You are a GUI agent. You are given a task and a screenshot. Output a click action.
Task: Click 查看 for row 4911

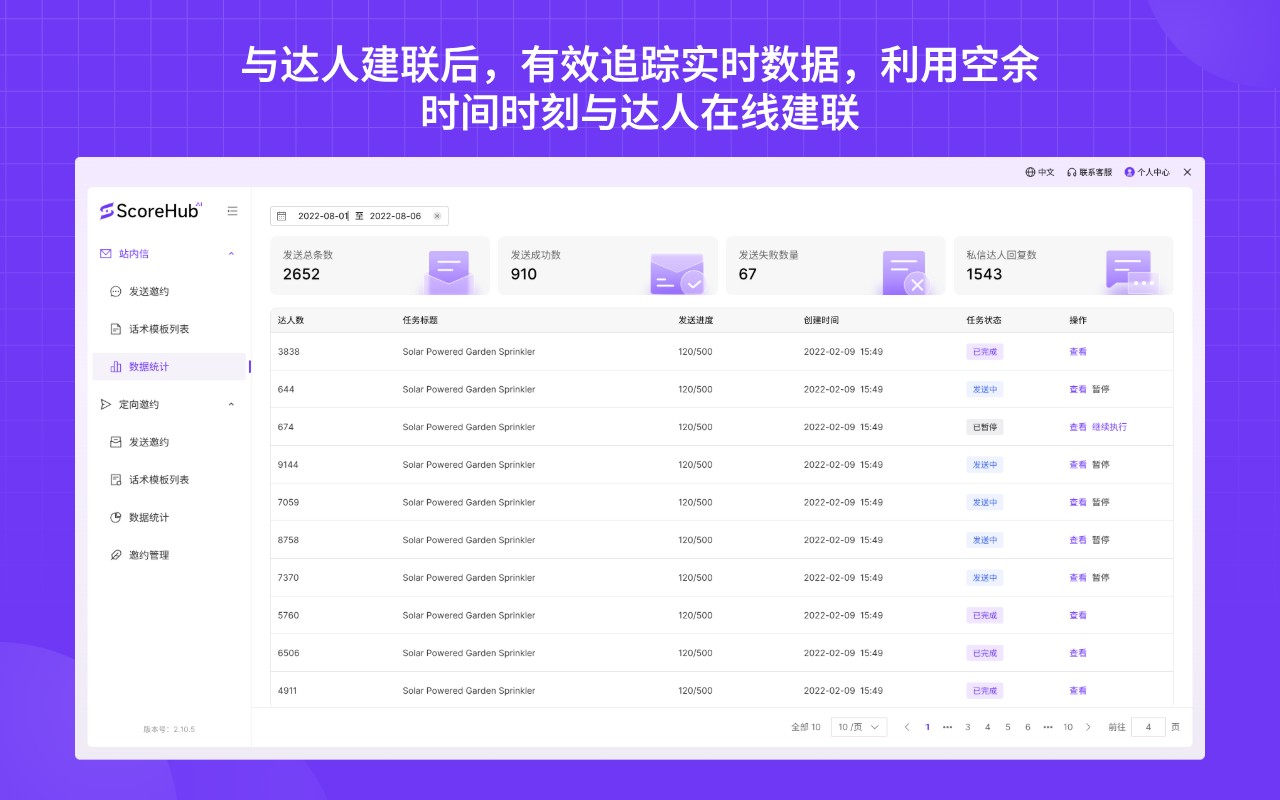click(x=1078, y=691)
